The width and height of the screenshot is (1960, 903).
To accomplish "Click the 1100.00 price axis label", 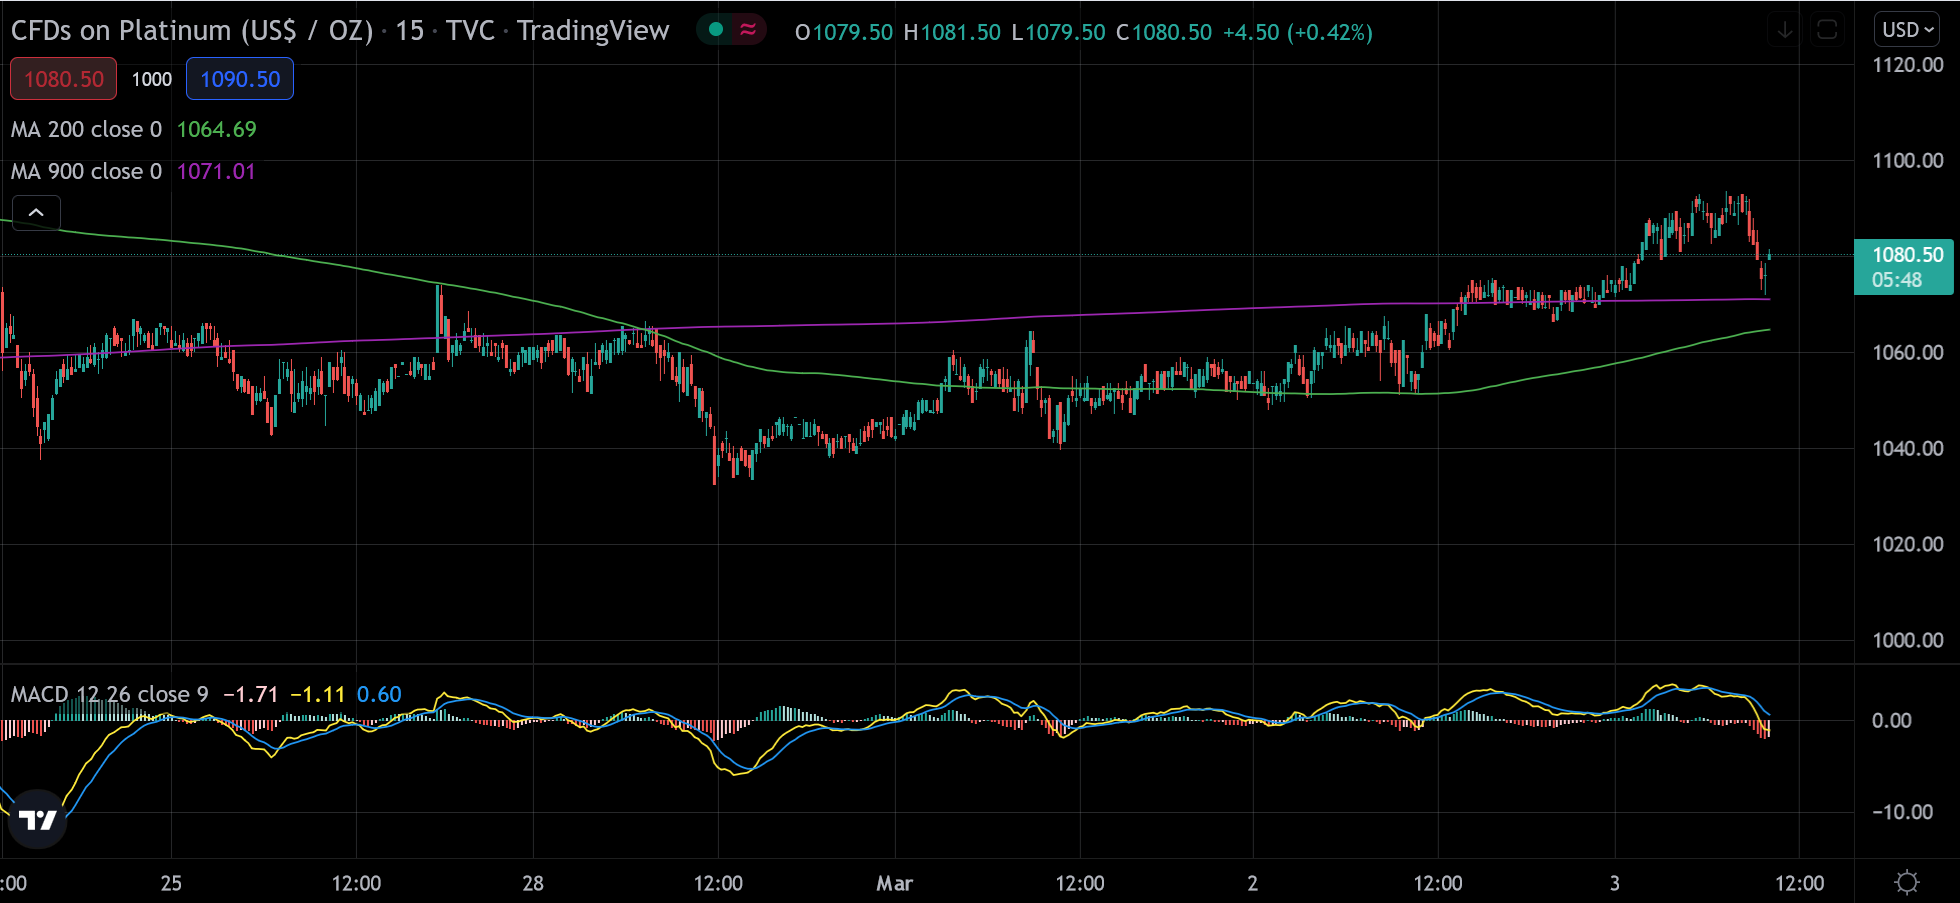I will tap(1907, 161).
